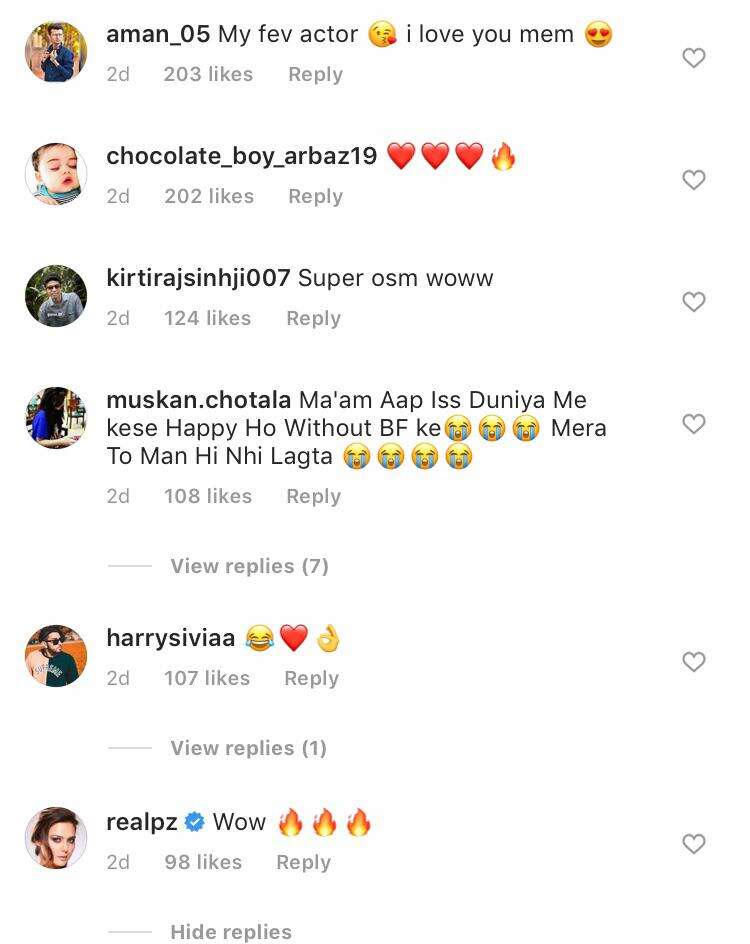Like realpz's Wow comment
Screen dimensions: 750x944
tap(693, 844)
